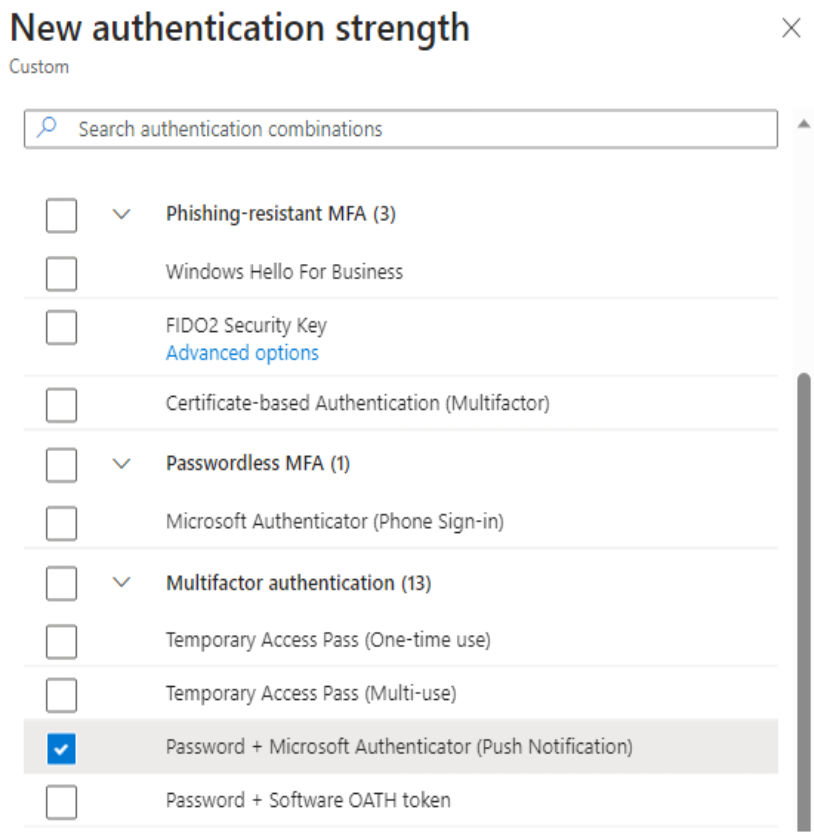Select all Passwordless MFA group checkbox
814x839 pixels.
pos(62,465)
